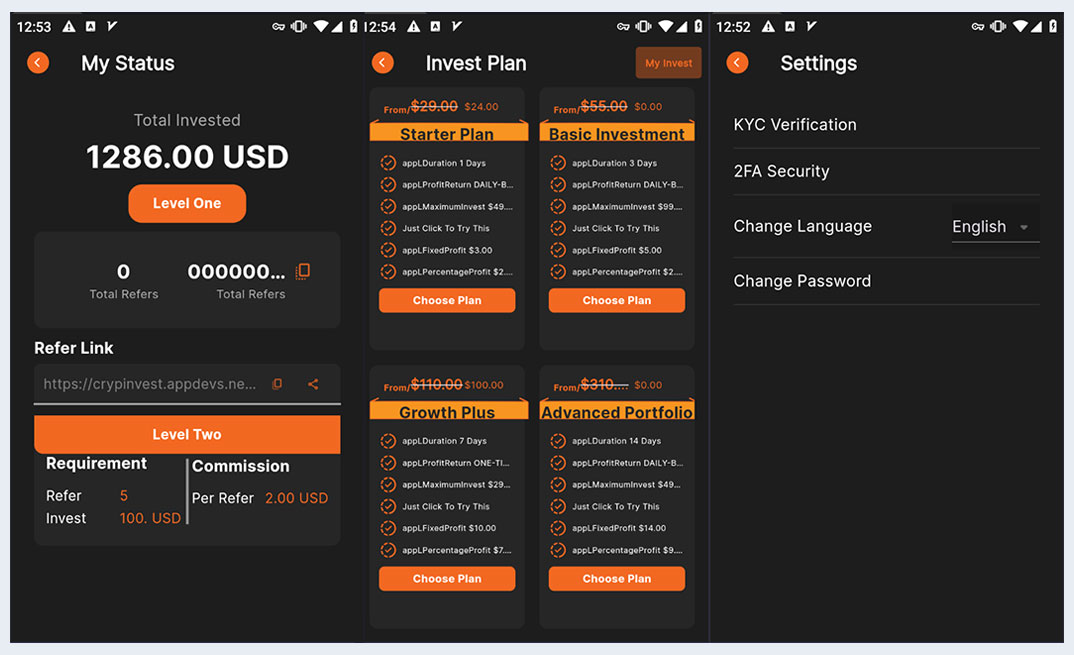The height and width of the screenshot is (655, 1074).
Task: Open the My Invest page
Action: coord(668,63)
